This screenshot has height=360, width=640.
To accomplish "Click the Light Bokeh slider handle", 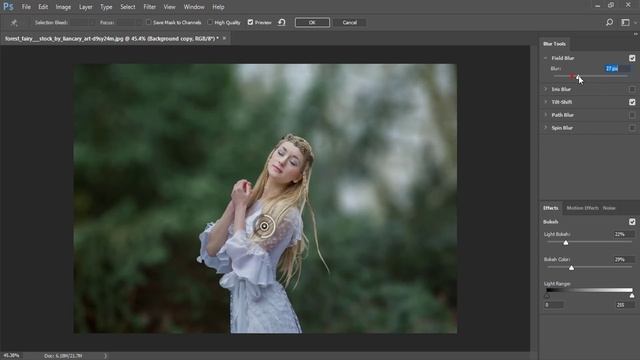I will point(566,243).
